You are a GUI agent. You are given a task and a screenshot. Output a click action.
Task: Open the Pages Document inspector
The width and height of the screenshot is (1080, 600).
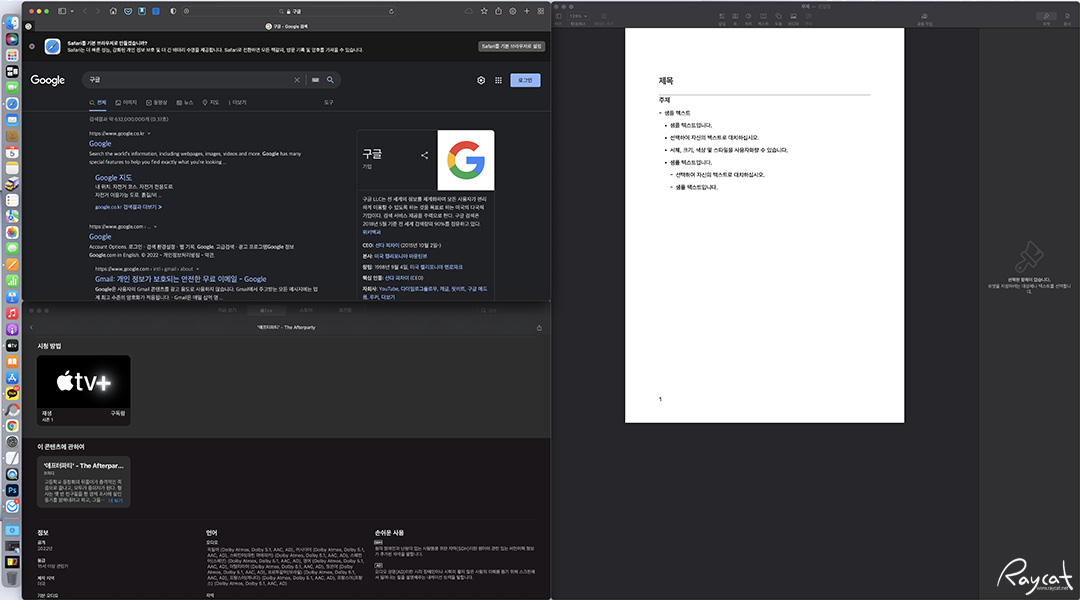[x=1067, y=16]
